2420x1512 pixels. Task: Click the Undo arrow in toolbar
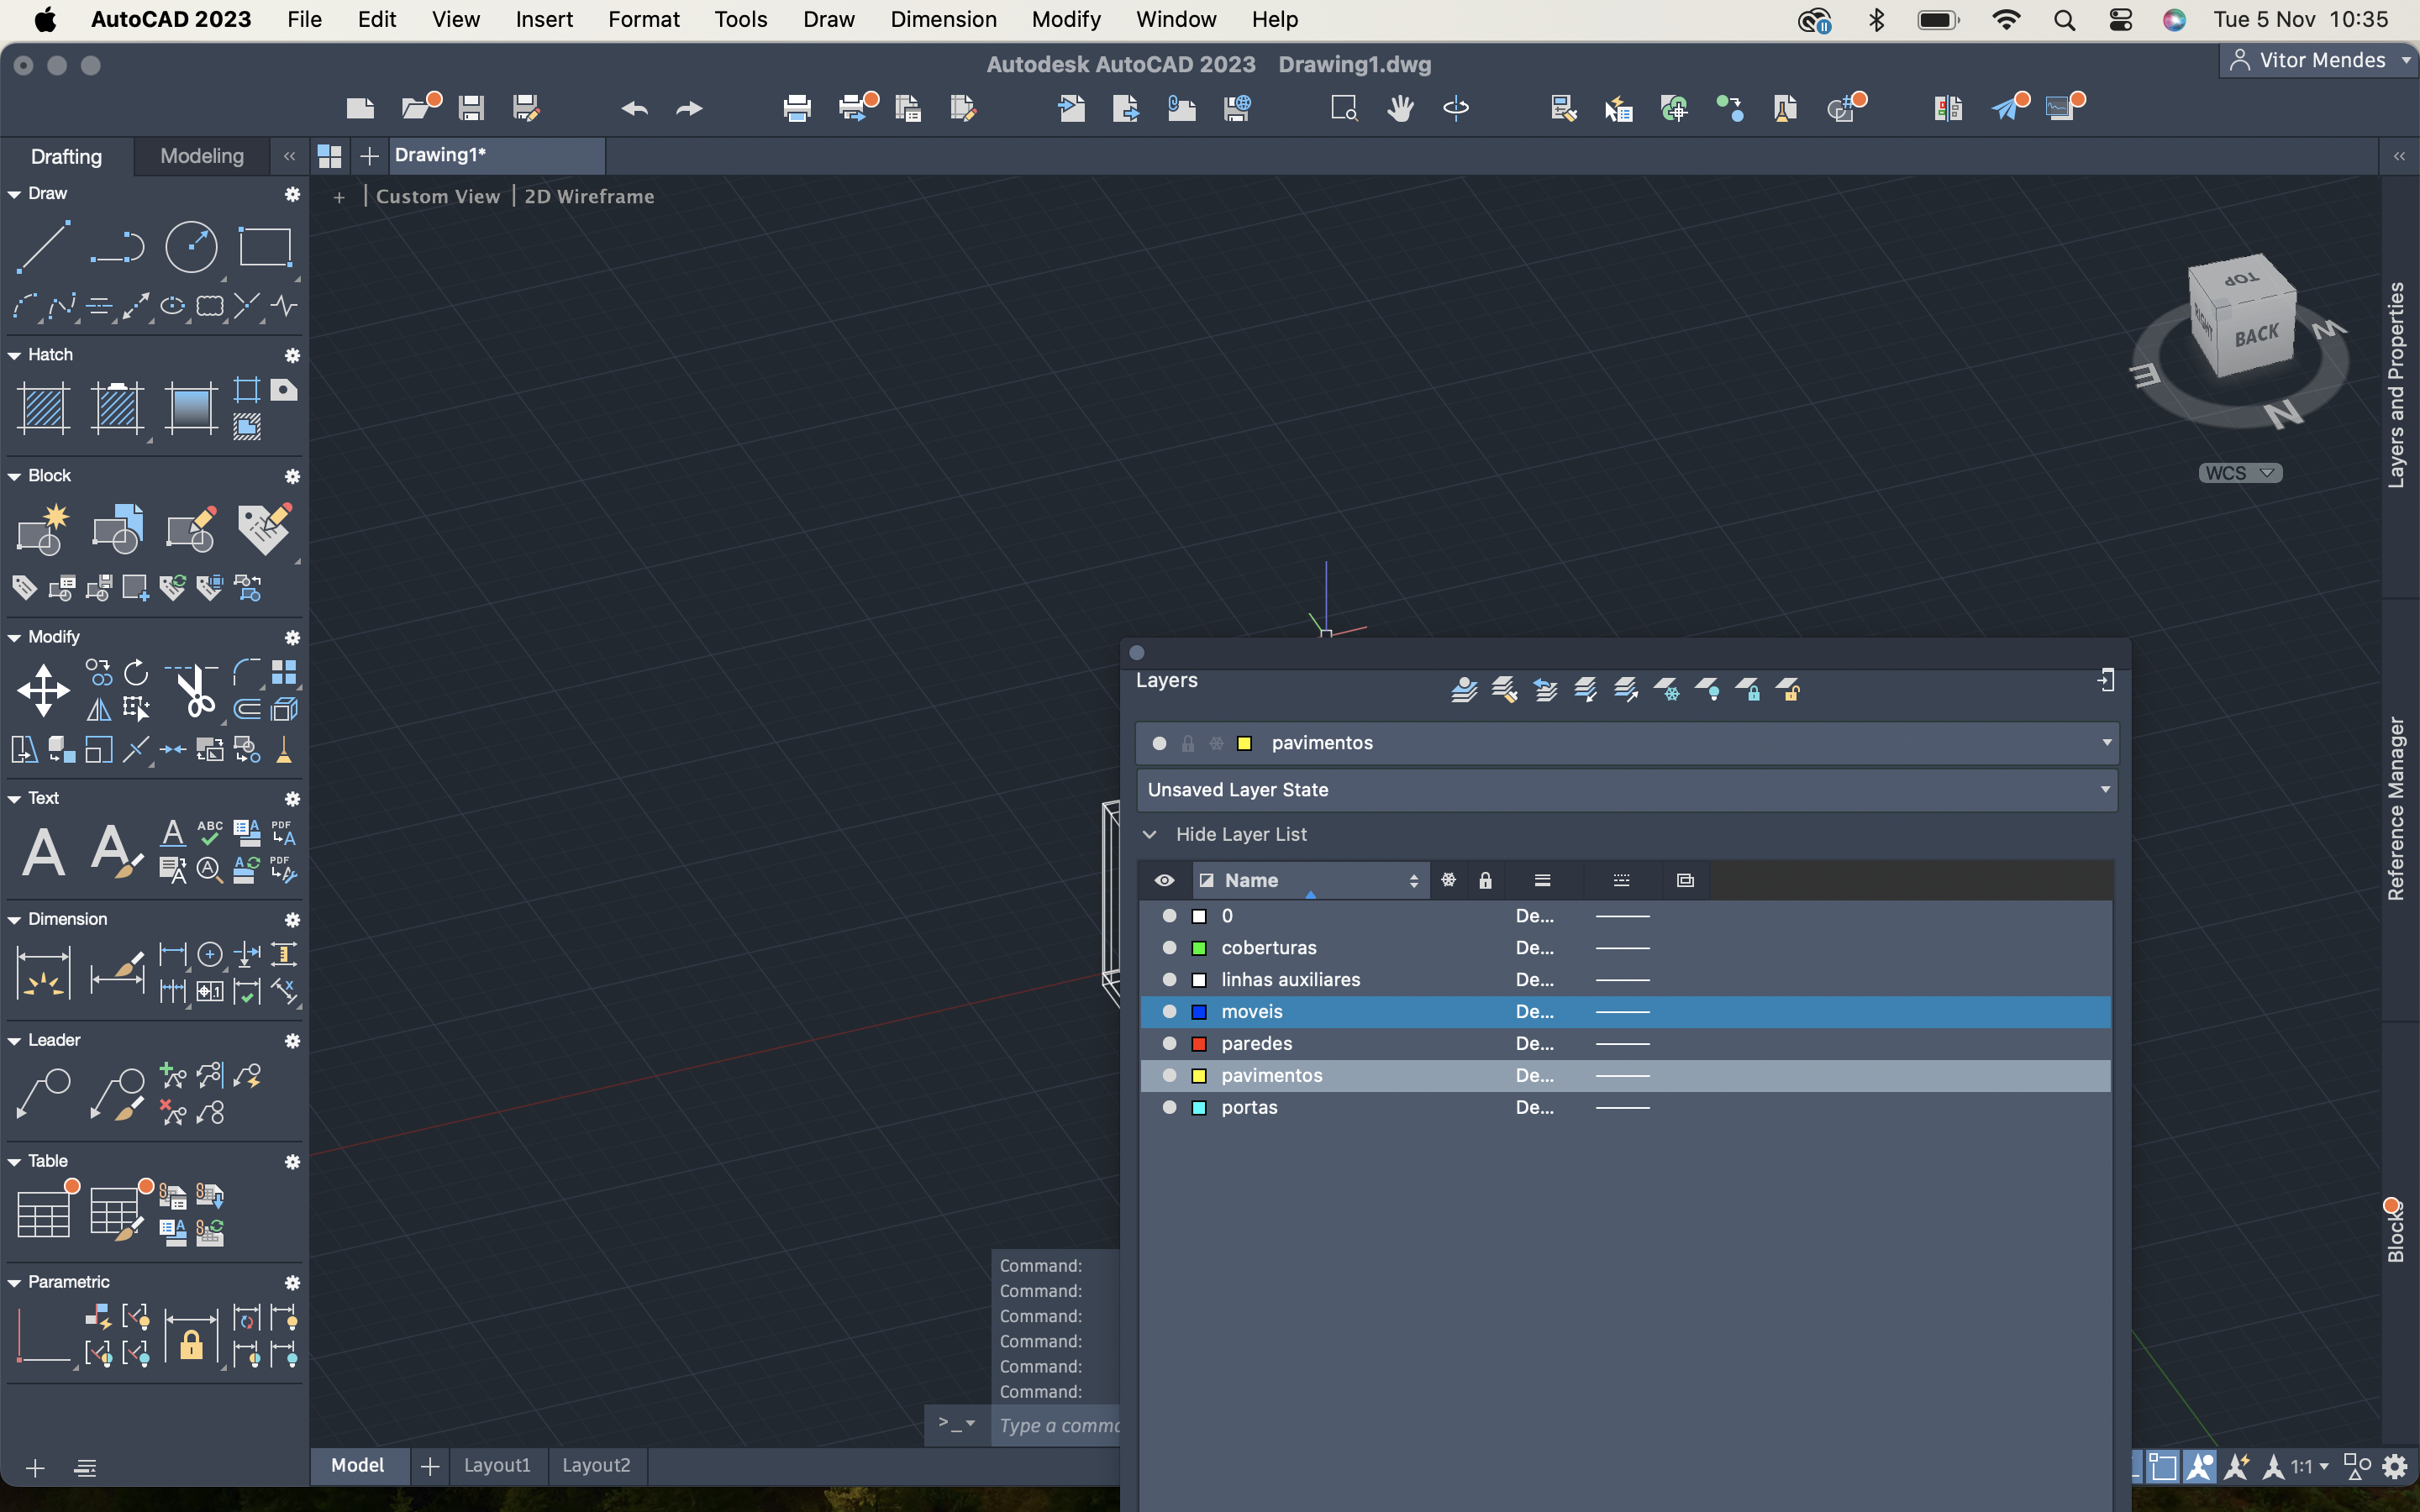pos(634,108)
